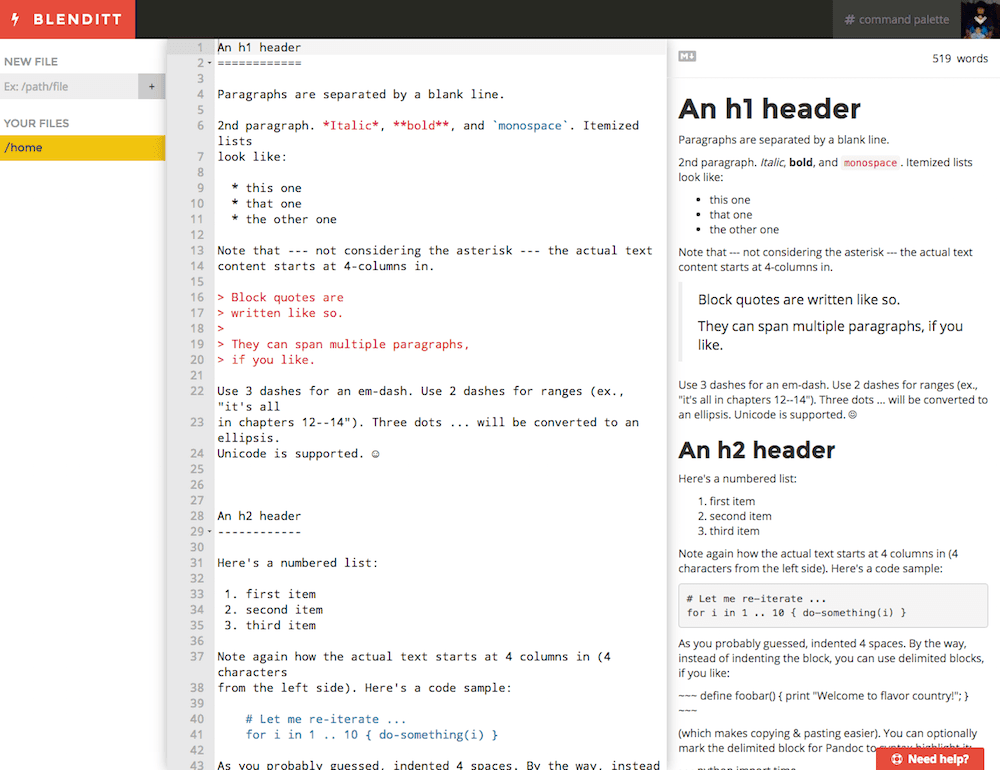Viewport: 1000px width, 770px height.
Task: Open the user avatar in top bar
Action: (x=980, y=19)
